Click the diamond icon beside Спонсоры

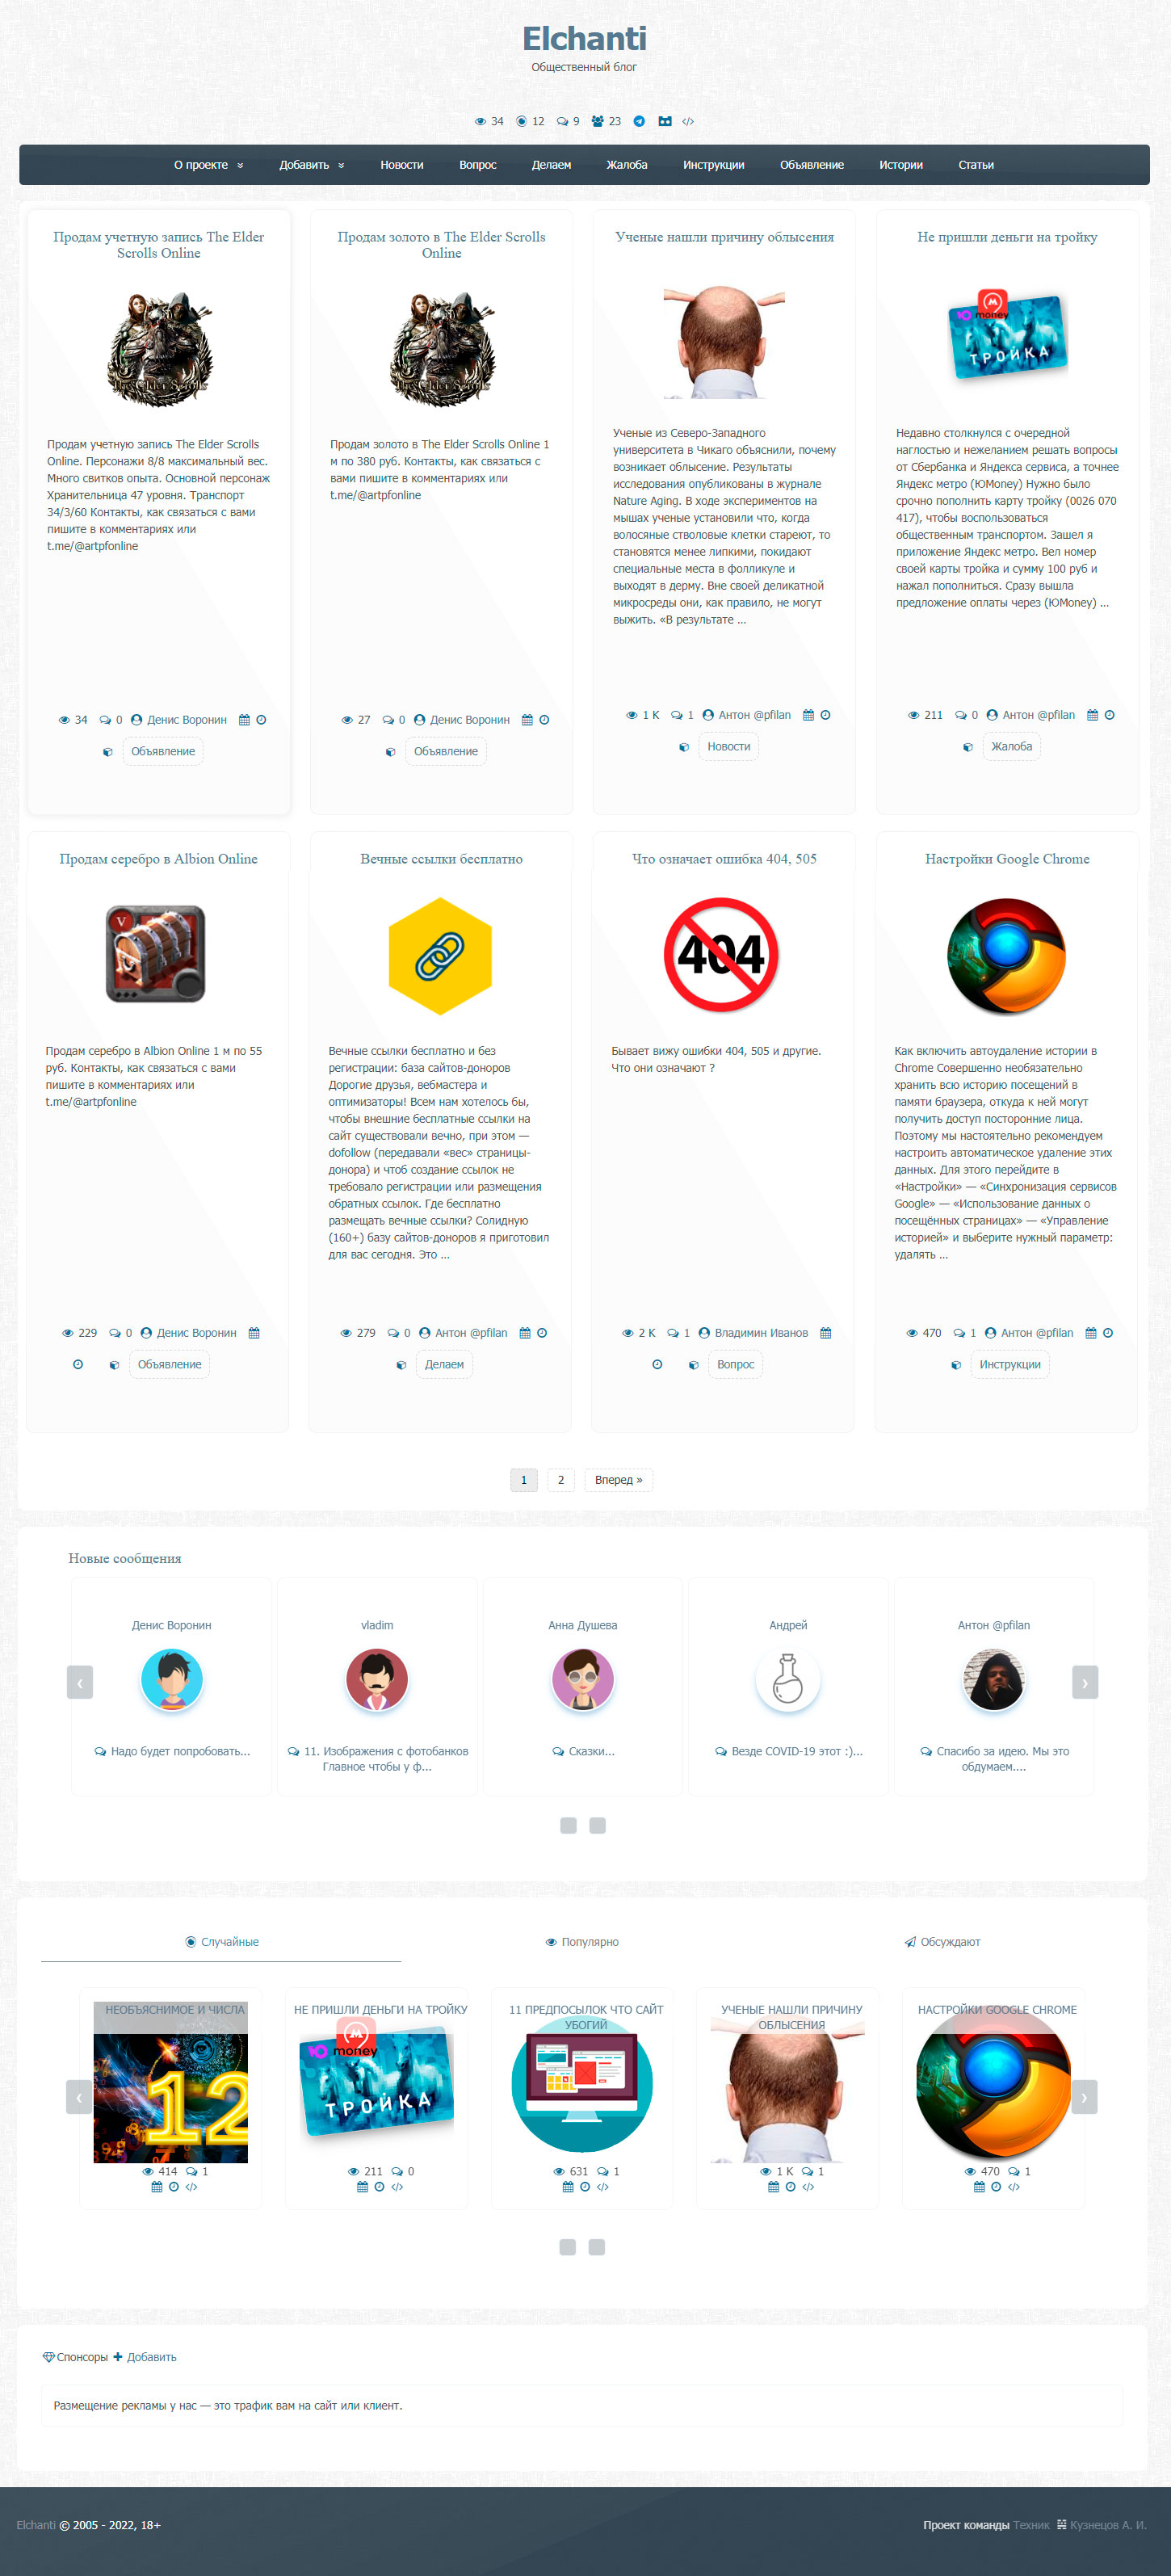(x=48, y=2357)
